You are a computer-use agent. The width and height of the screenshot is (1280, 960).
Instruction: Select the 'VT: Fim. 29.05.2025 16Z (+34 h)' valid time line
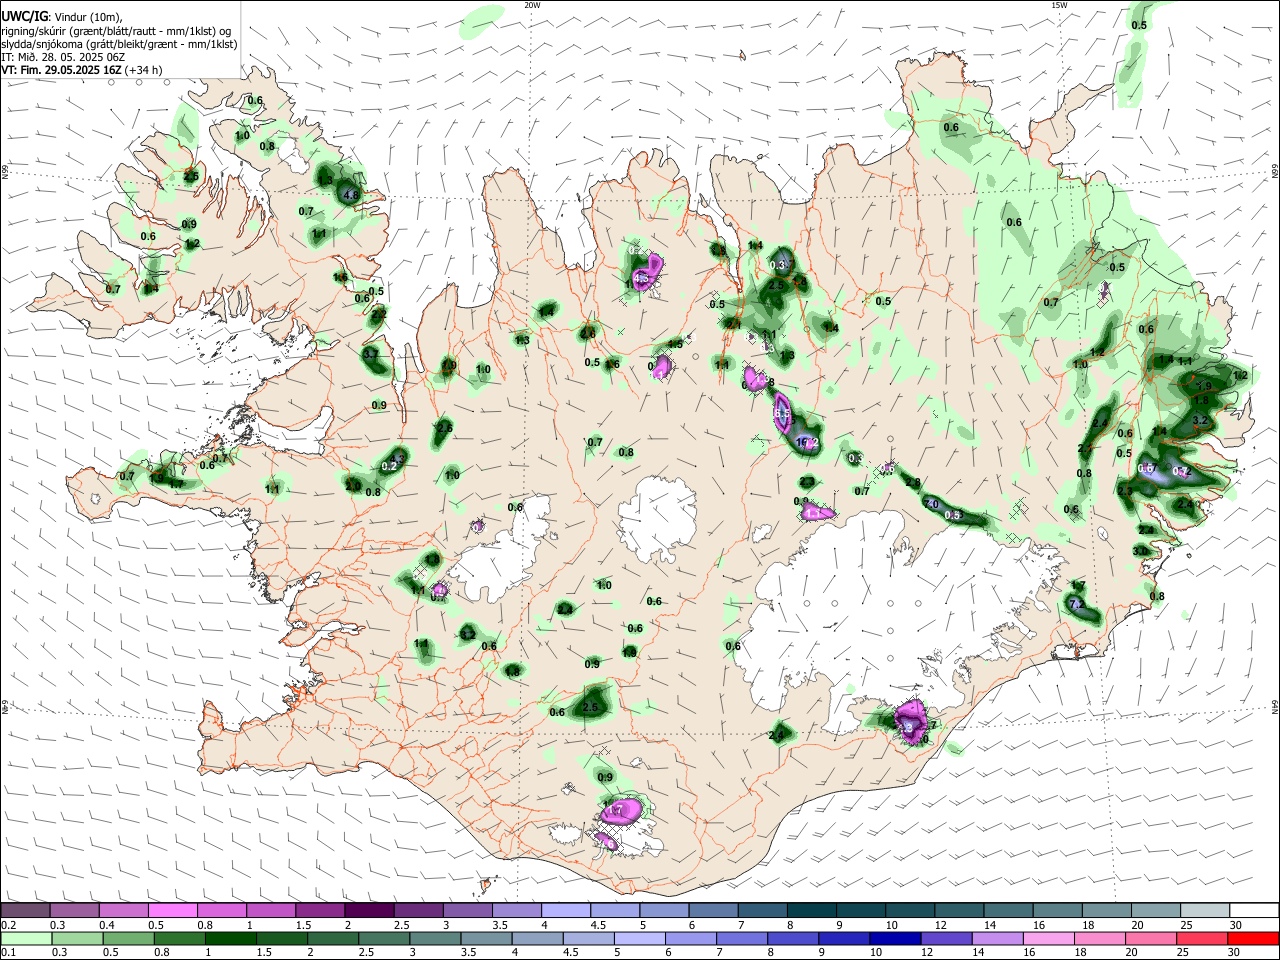(82, 70)
